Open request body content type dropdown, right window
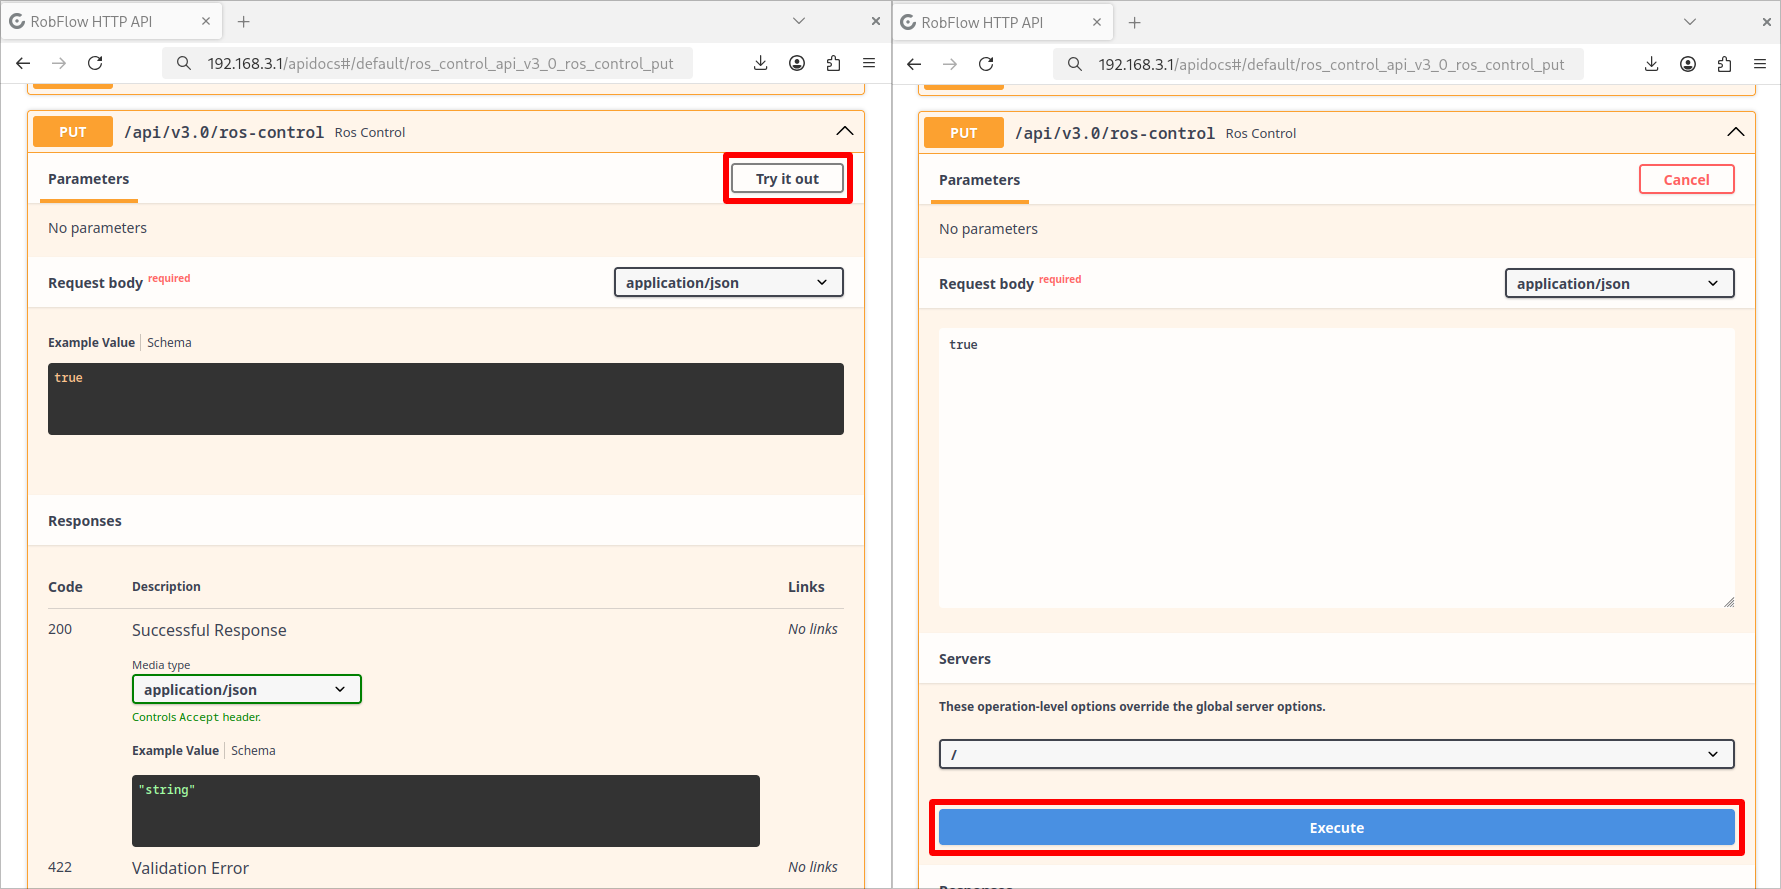 (x=1619, y=284)
